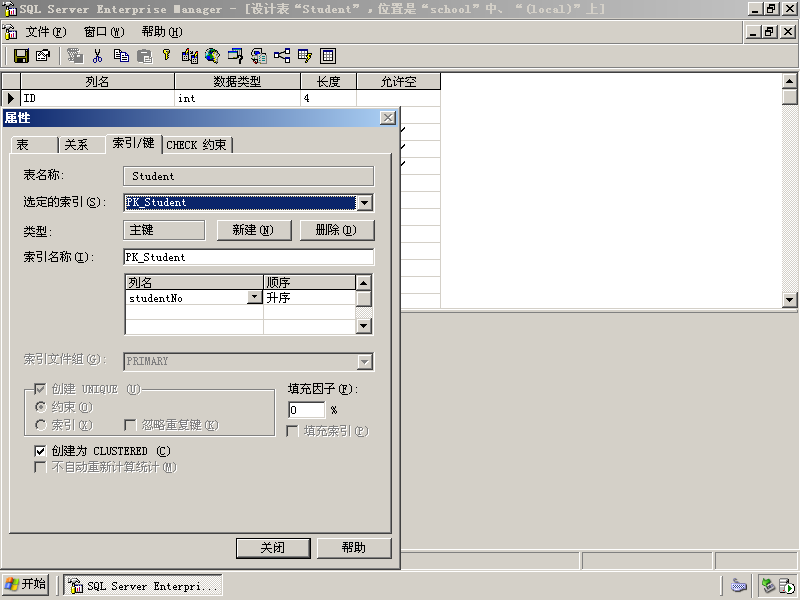Click the row selector arrow for the ID row
Viewport: 800px width, 600px height.
tap(11, 98)
